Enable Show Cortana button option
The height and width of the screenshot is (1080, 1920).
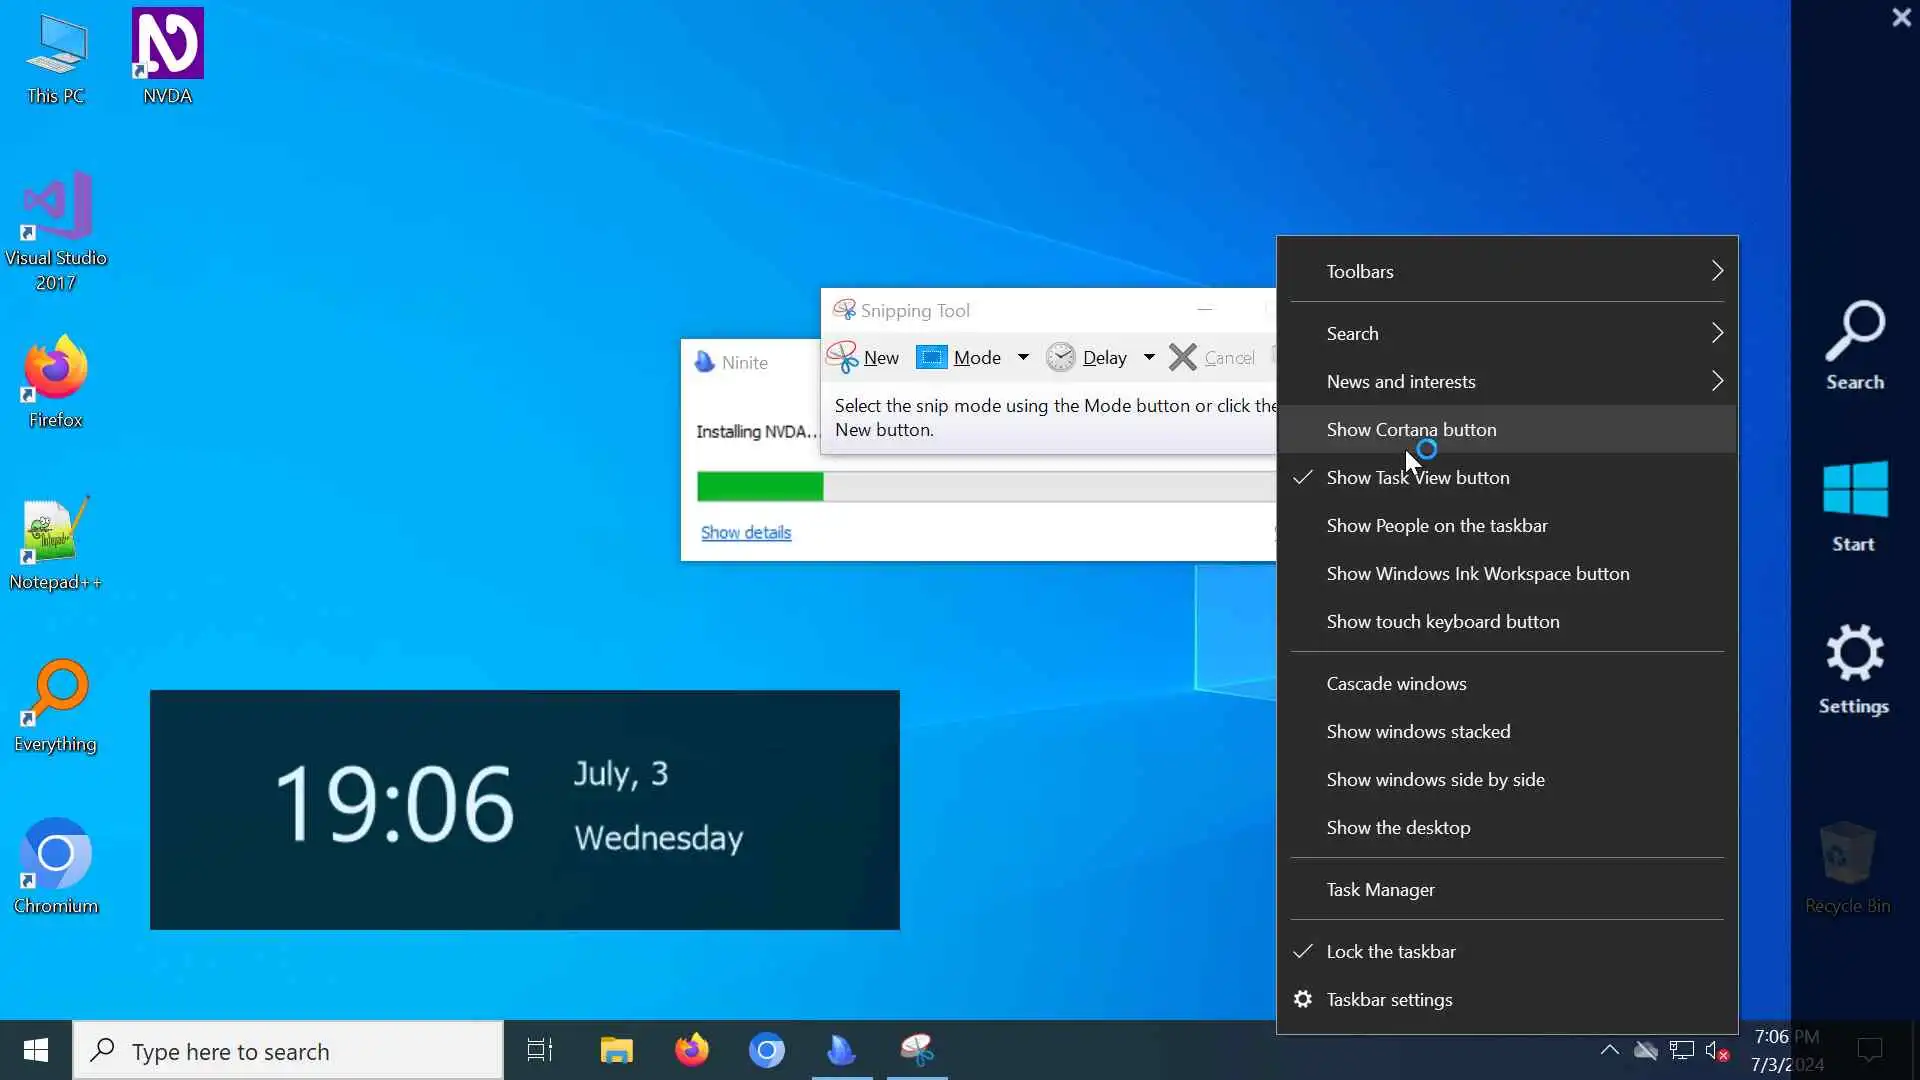point(1411,430)
